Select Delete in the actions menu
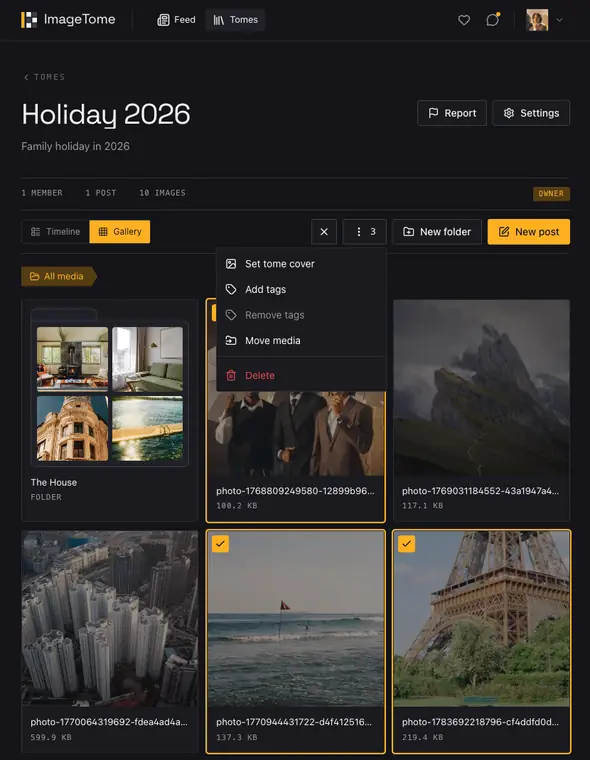This screenshot has height=760, width=590. 301,375
